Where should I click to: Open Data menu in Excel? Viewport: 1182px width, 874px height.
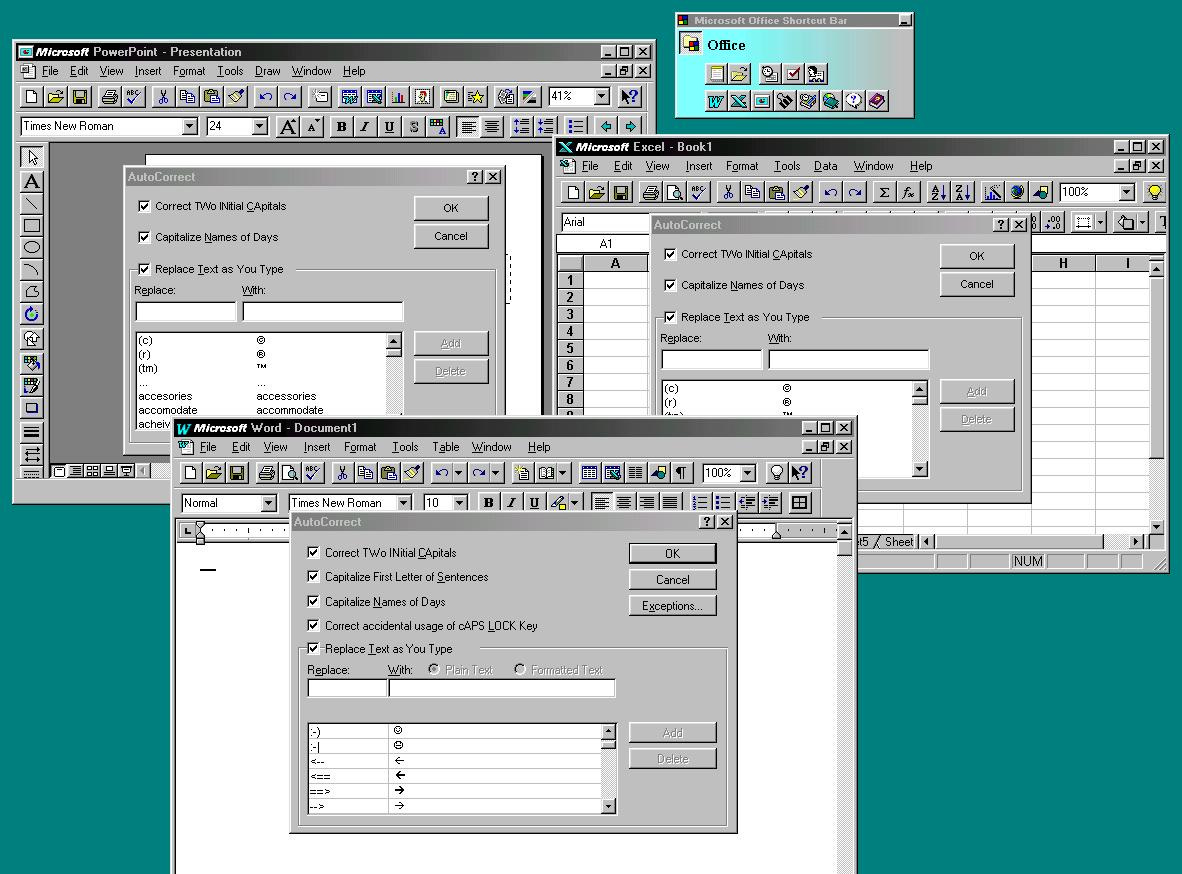(x=825, y=166)
